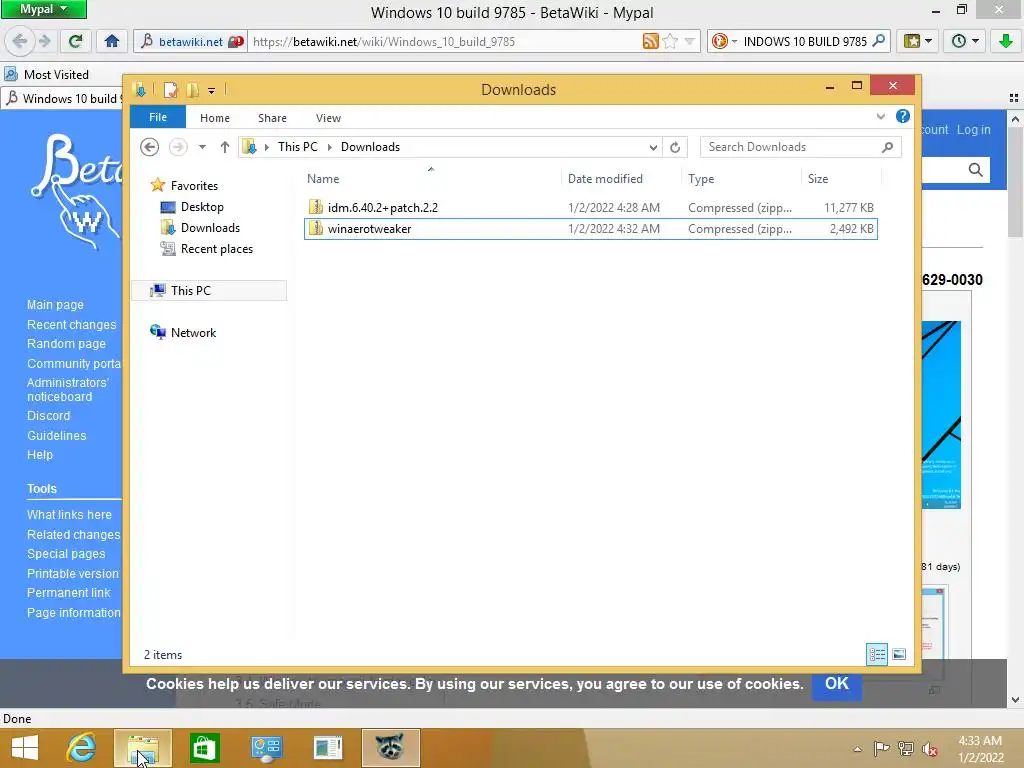Click the taskbar clock and date
The width and height of the screenshot is (1024, 768).
point(980,749)
